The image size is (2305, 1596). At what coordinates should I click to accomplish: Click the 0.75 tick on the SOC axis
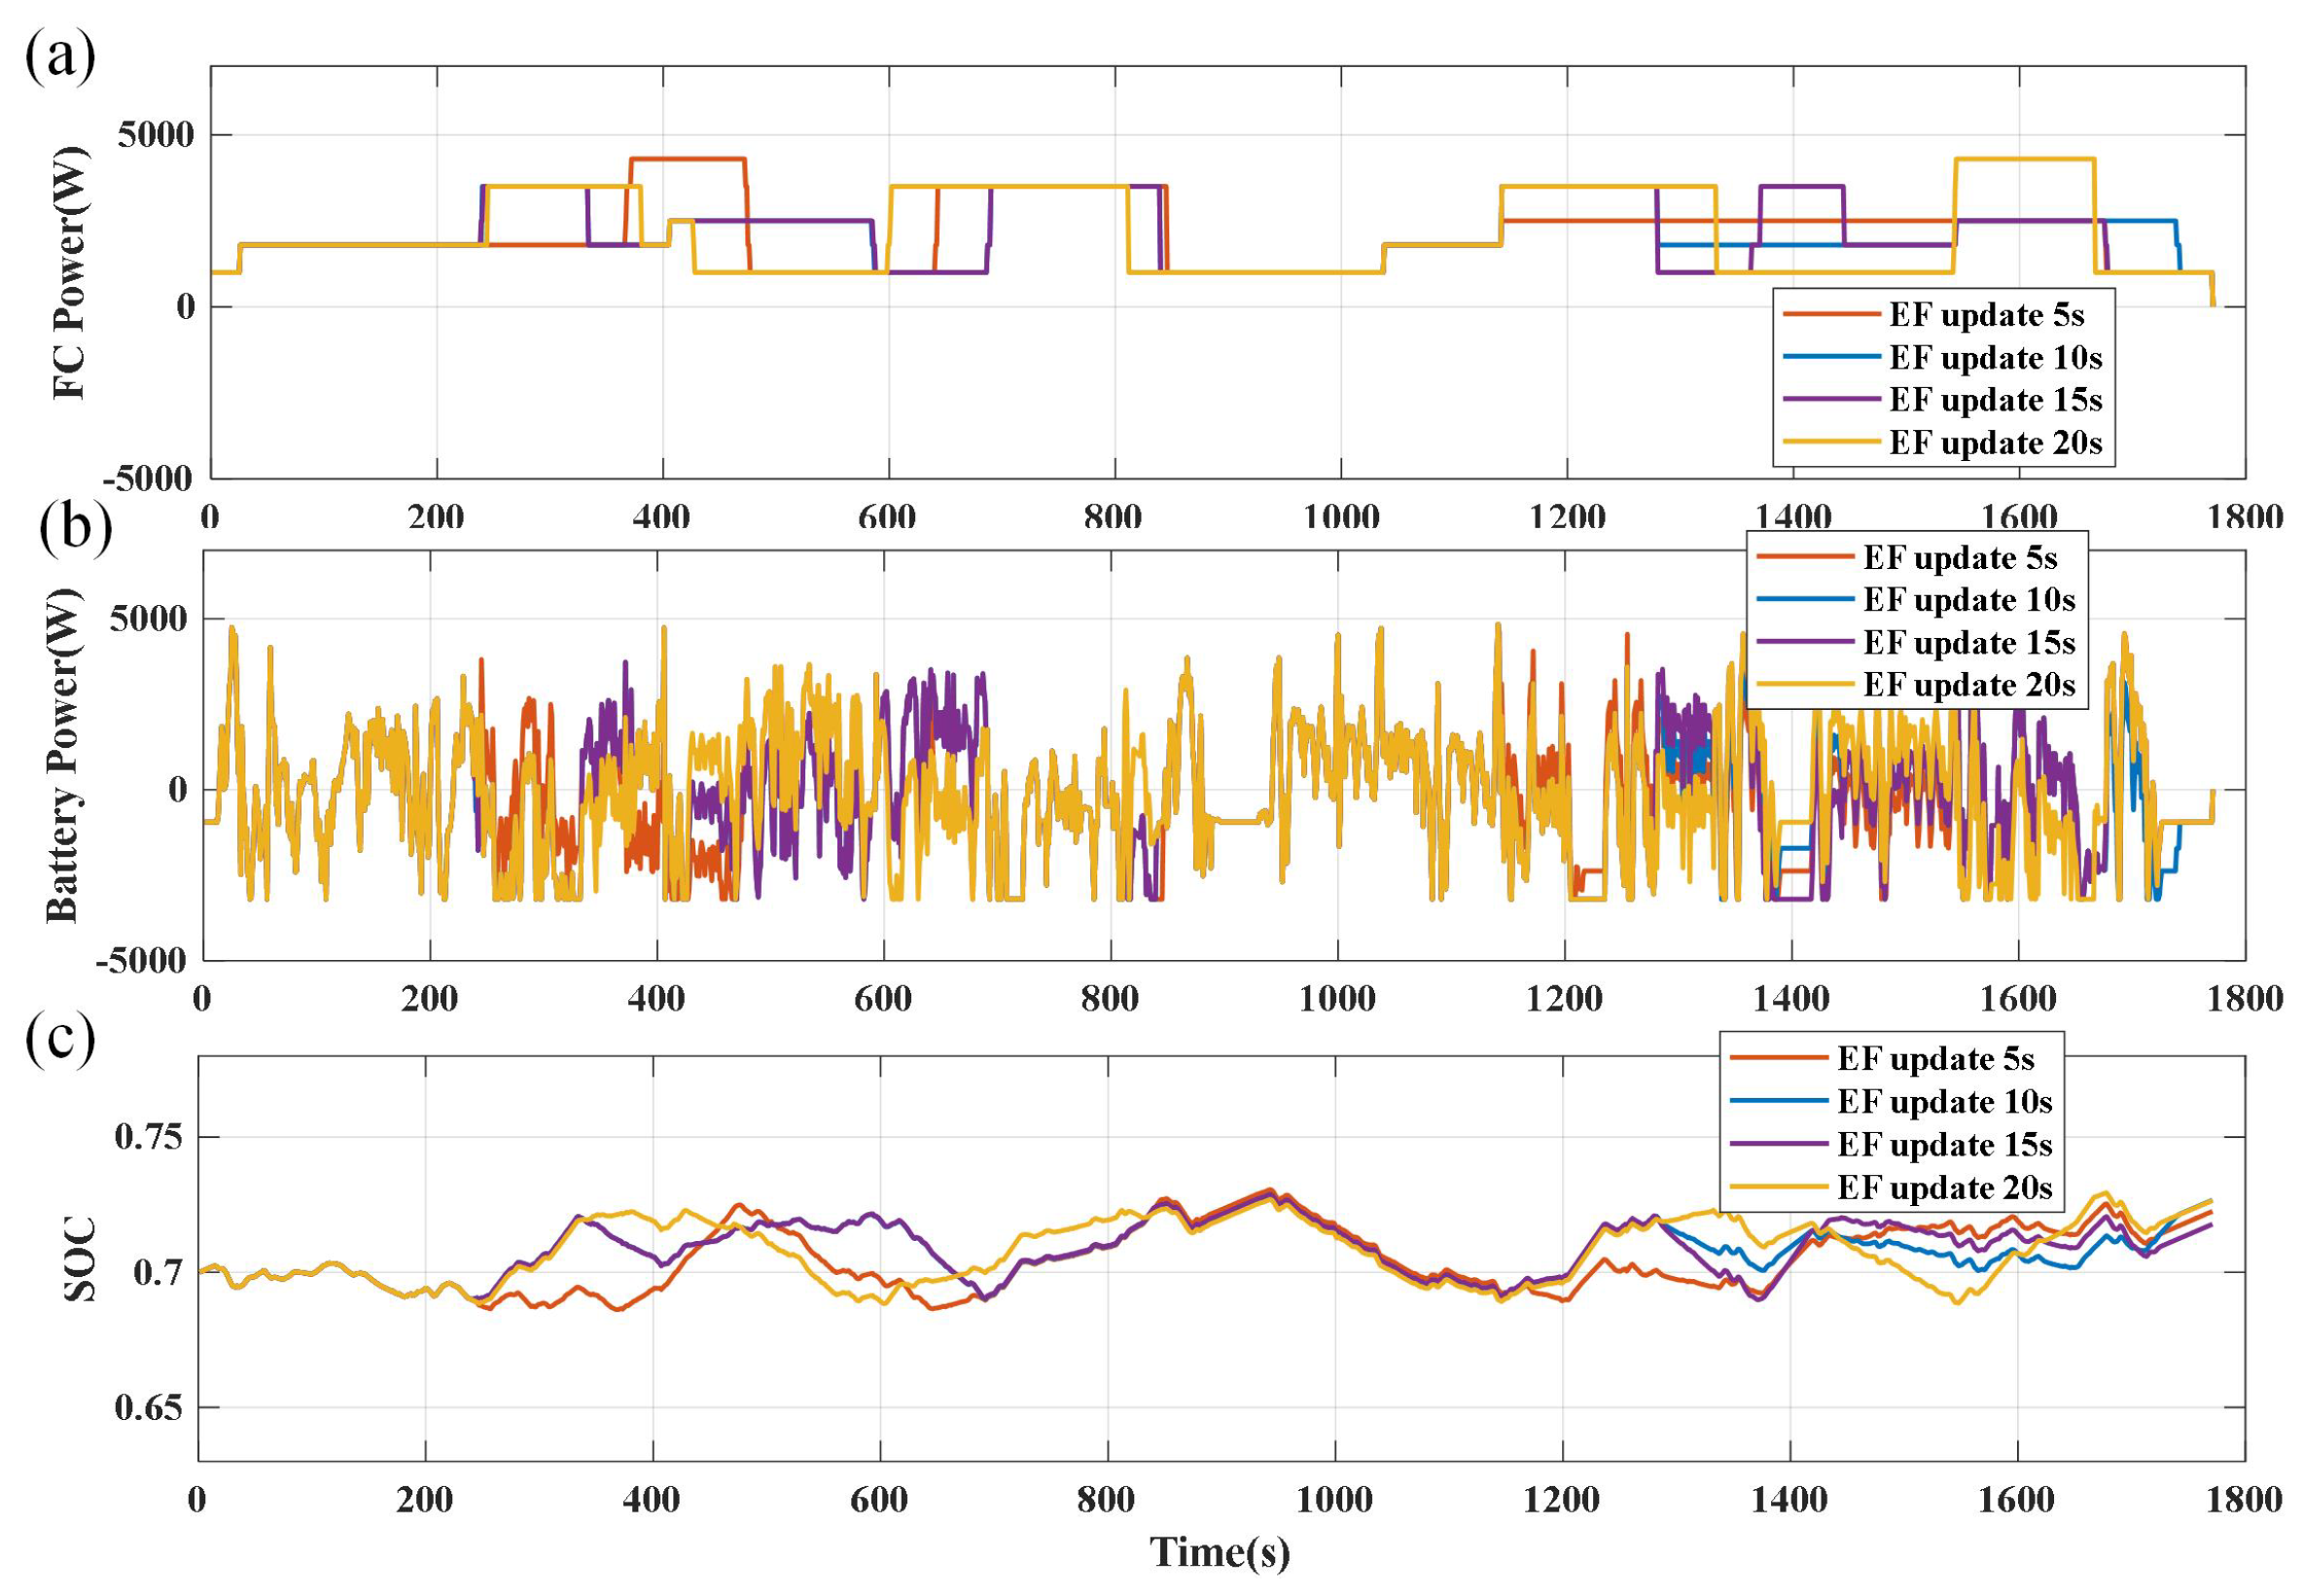(149, 1137)
